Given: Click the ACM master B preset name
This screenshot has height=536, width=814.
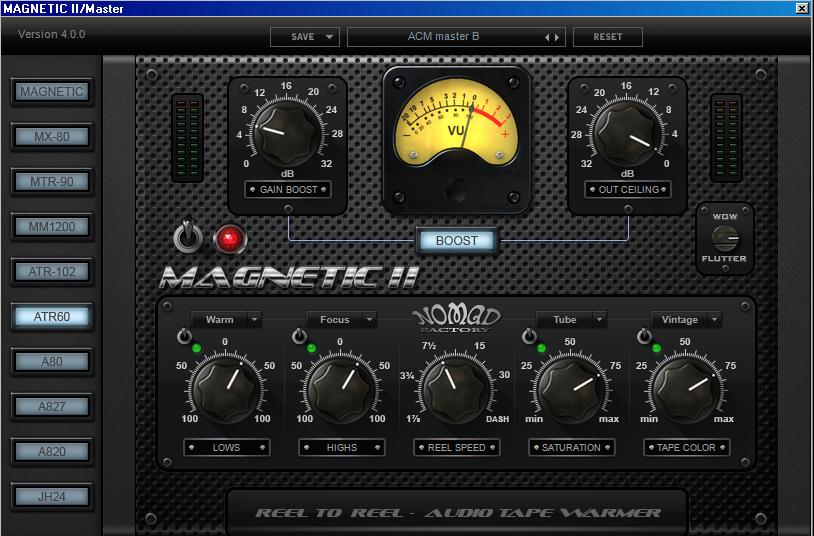Looking at the screenshot, I should [443, 36].
